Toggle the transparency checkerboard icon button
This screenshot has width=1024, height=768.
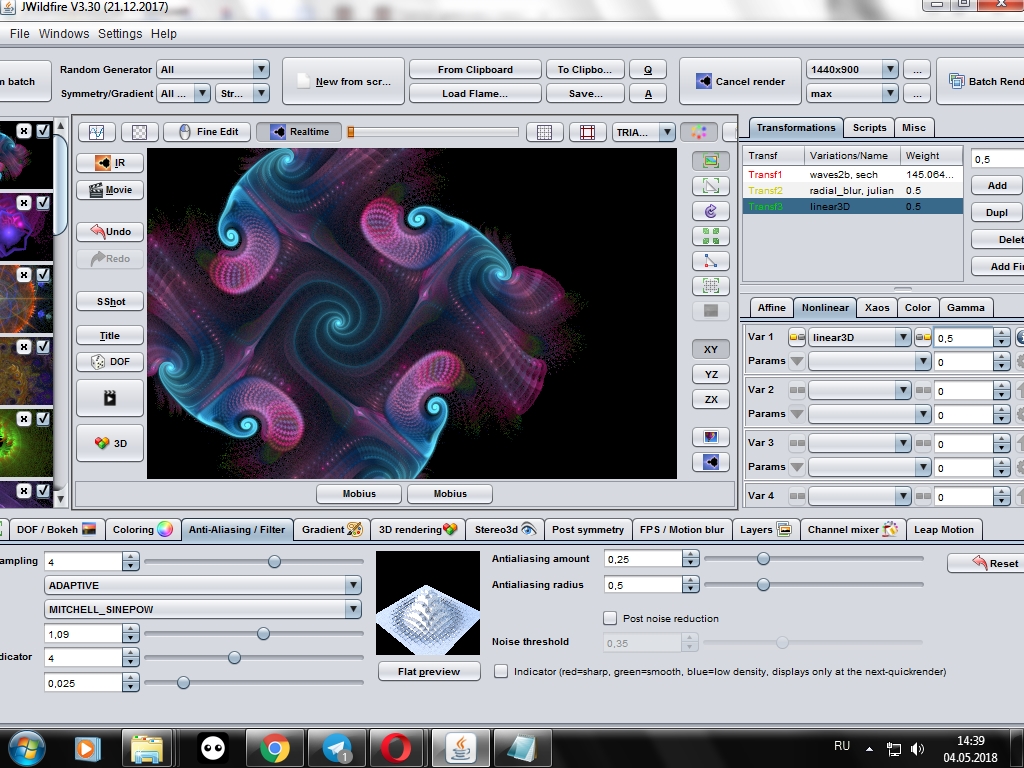[139, 132]
